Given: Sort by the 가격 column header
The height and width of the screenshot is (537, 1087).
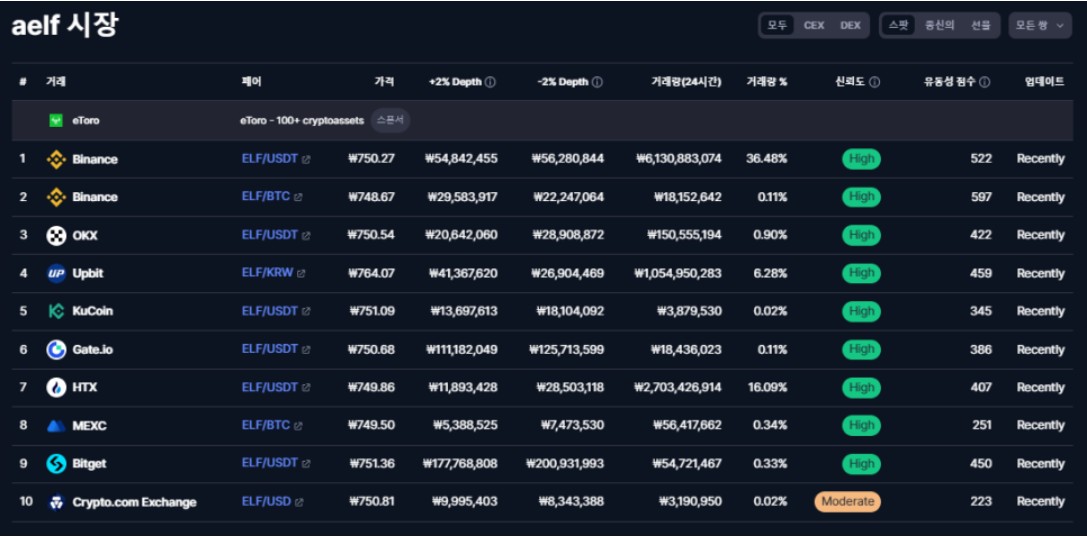Looking at the screenshot, I should click(x=384, y=82).
